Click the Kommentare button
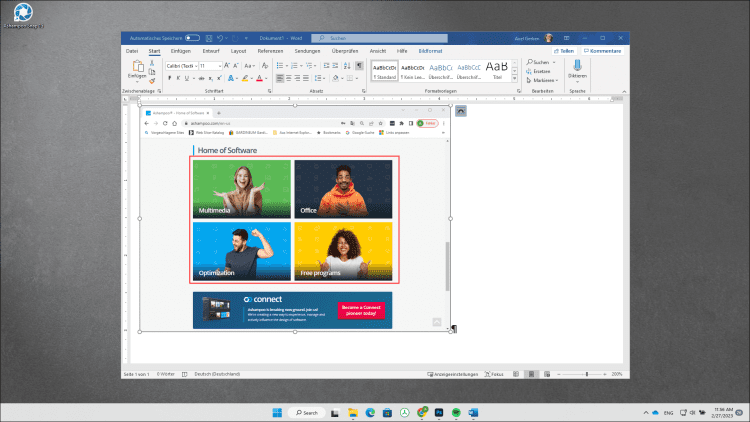 point(602,51)
